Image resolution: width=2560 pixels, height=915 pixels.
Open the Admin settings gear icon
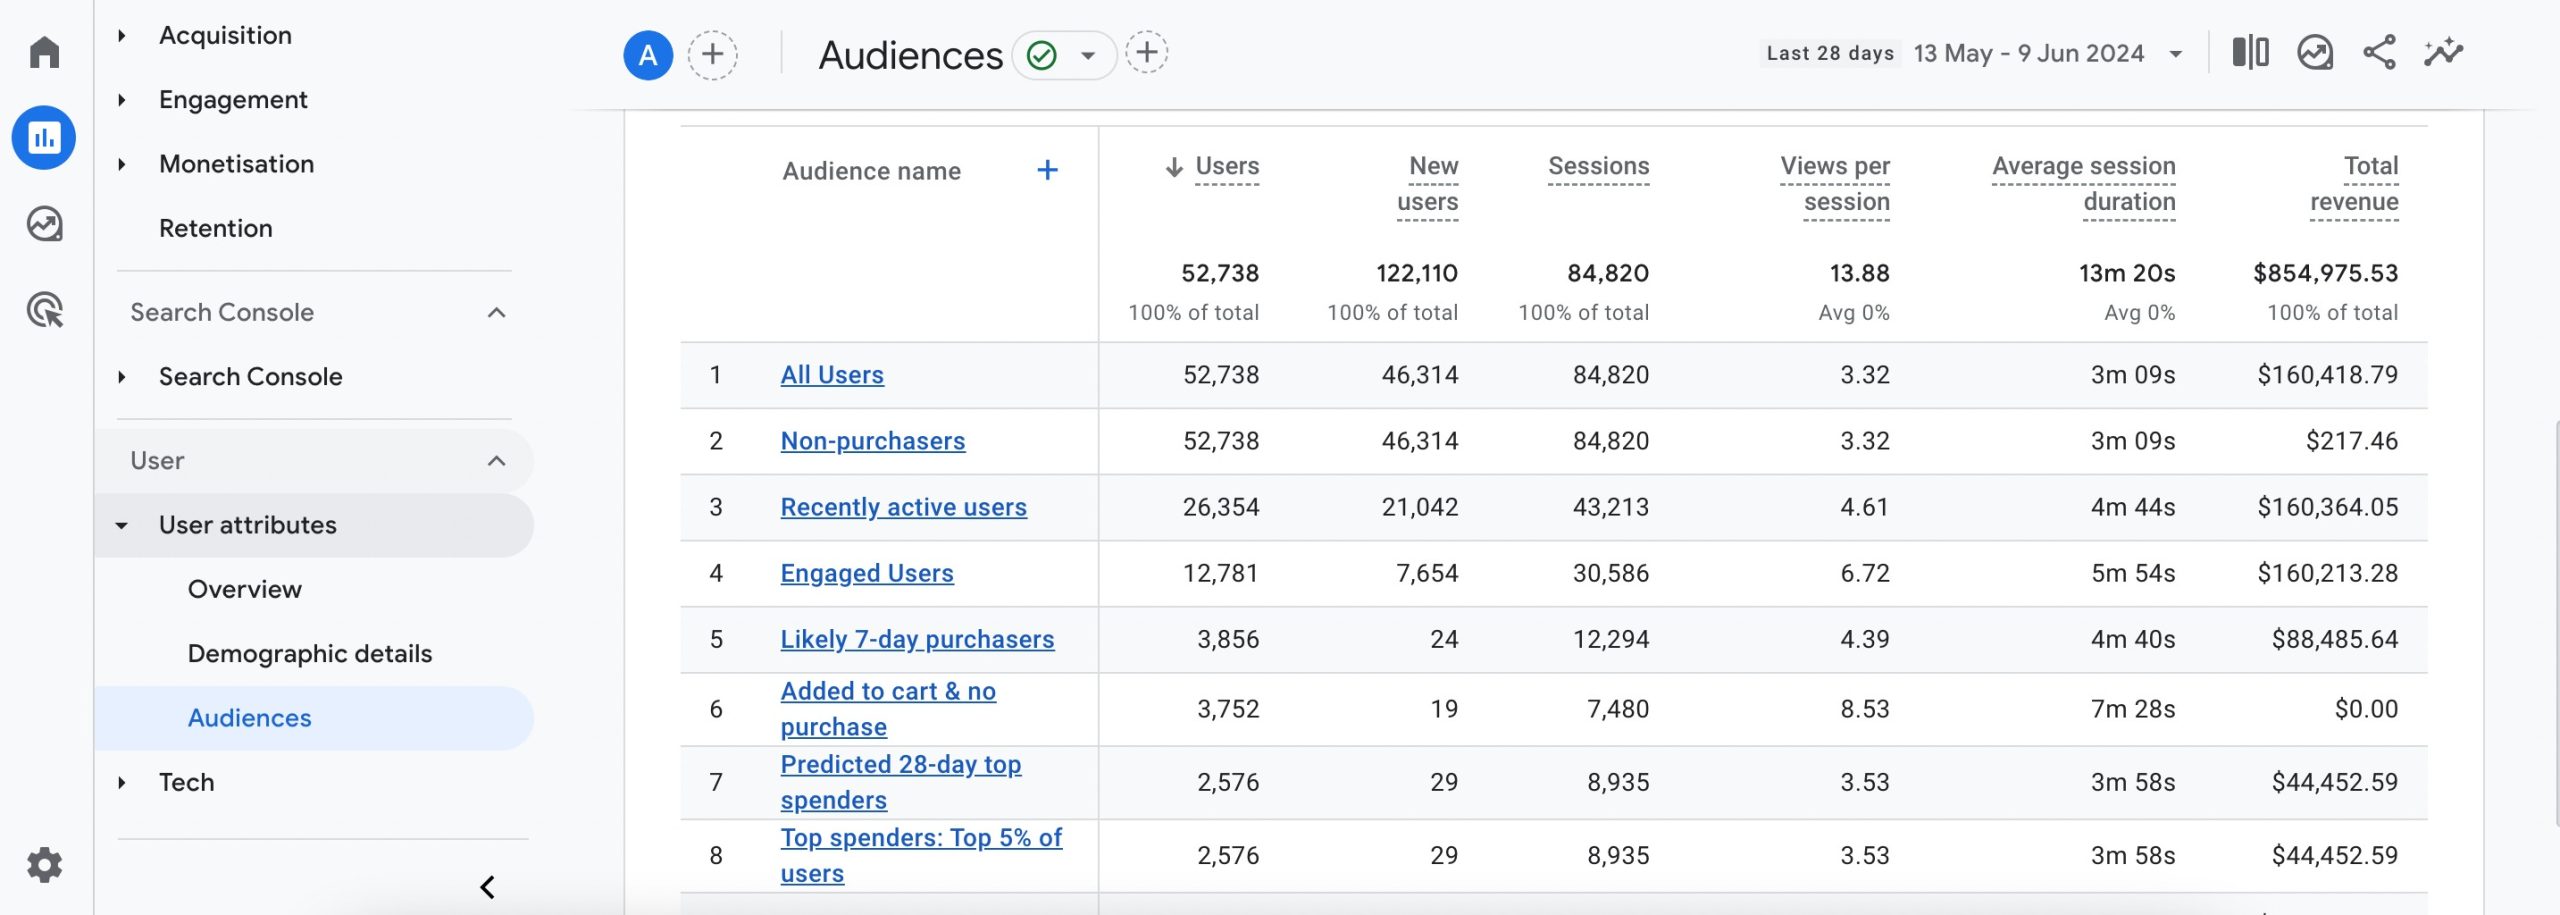point(44,865)
